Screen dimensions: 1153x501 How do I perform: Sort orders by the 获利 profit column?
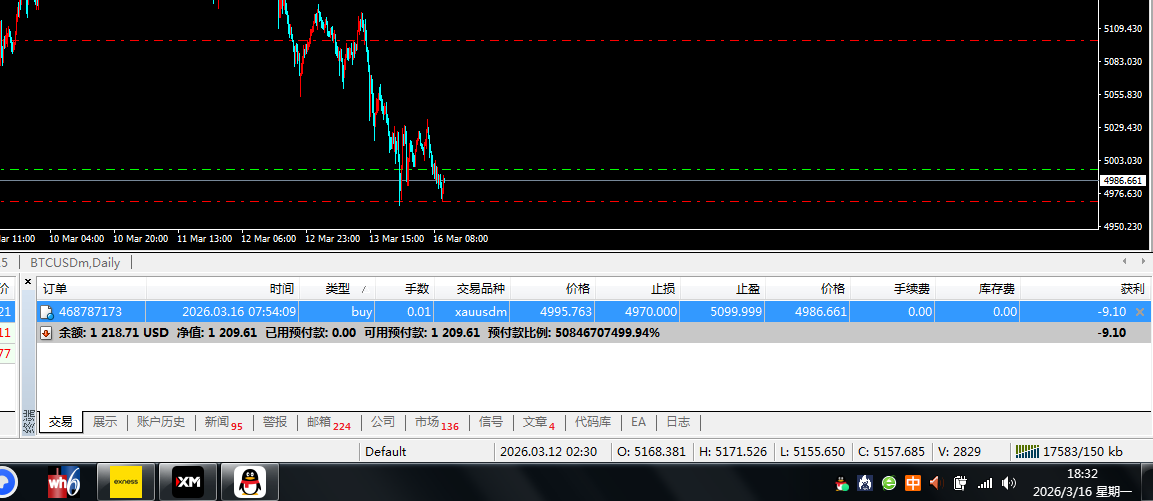[1131, 288]
